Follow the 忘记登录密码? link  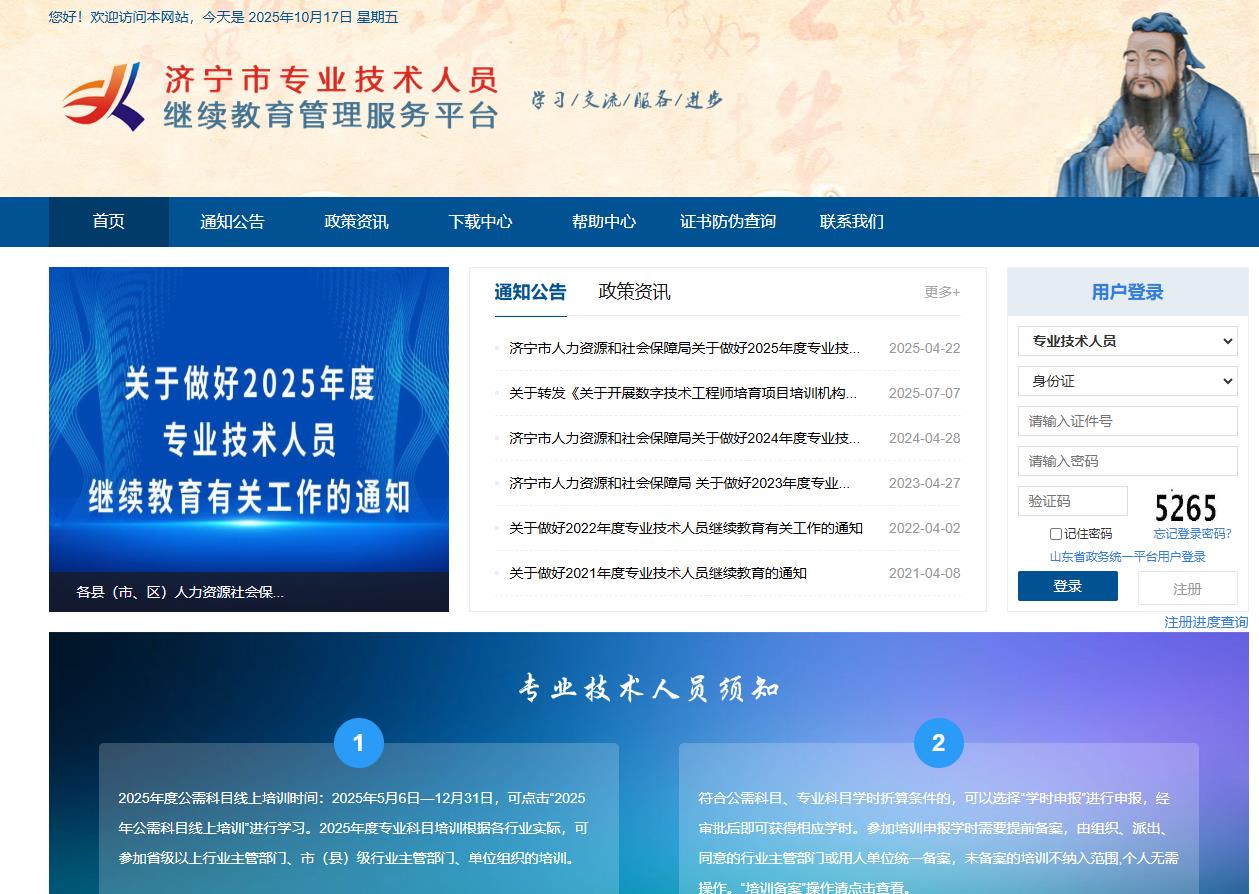point(1192,534)
